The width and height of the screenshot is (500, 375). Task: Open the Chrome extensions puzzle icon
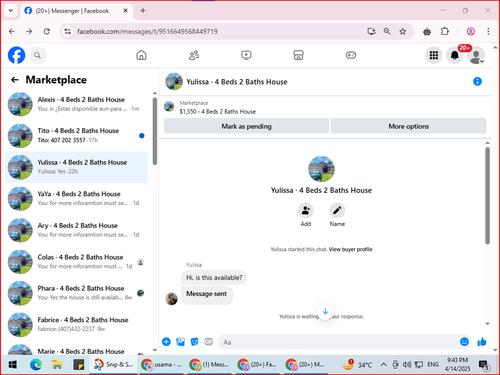445,31
